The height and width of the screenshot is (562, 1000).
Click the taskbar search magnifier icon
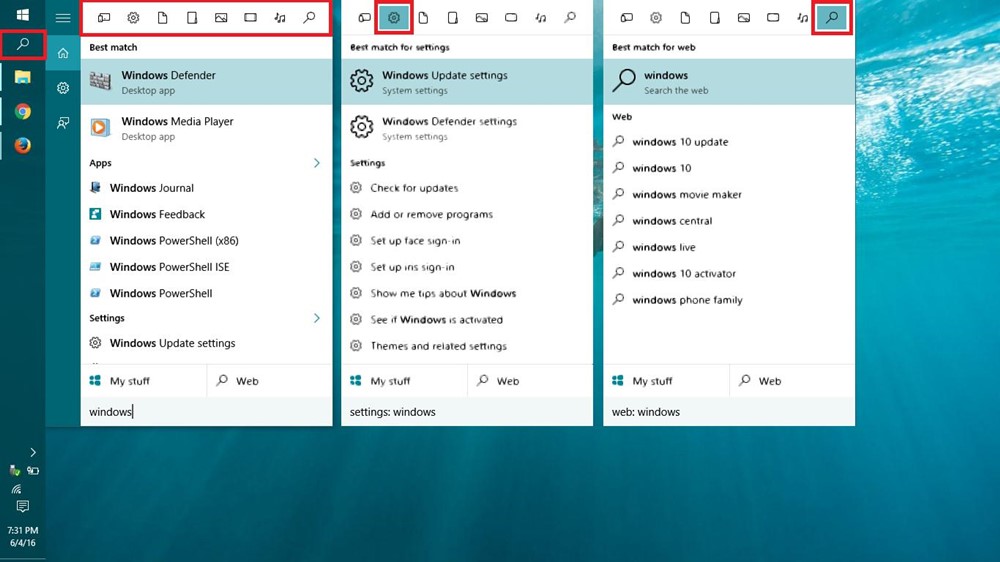coord(23,44)
